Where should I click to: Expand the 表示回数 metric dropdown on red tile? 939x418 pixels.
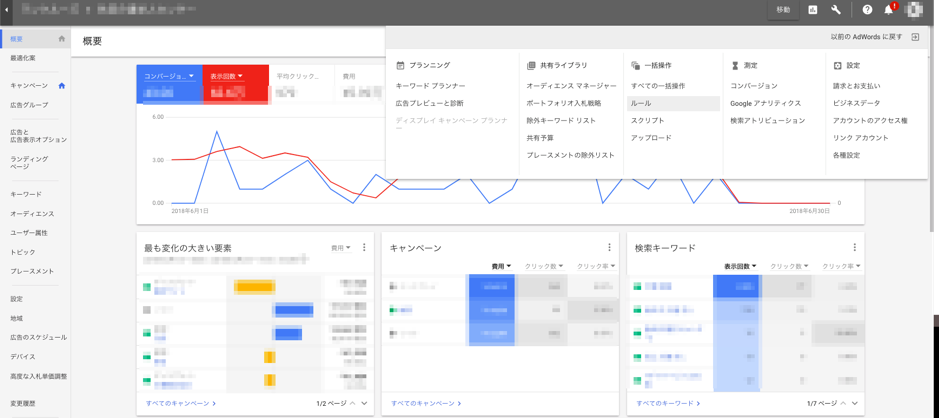240,76
